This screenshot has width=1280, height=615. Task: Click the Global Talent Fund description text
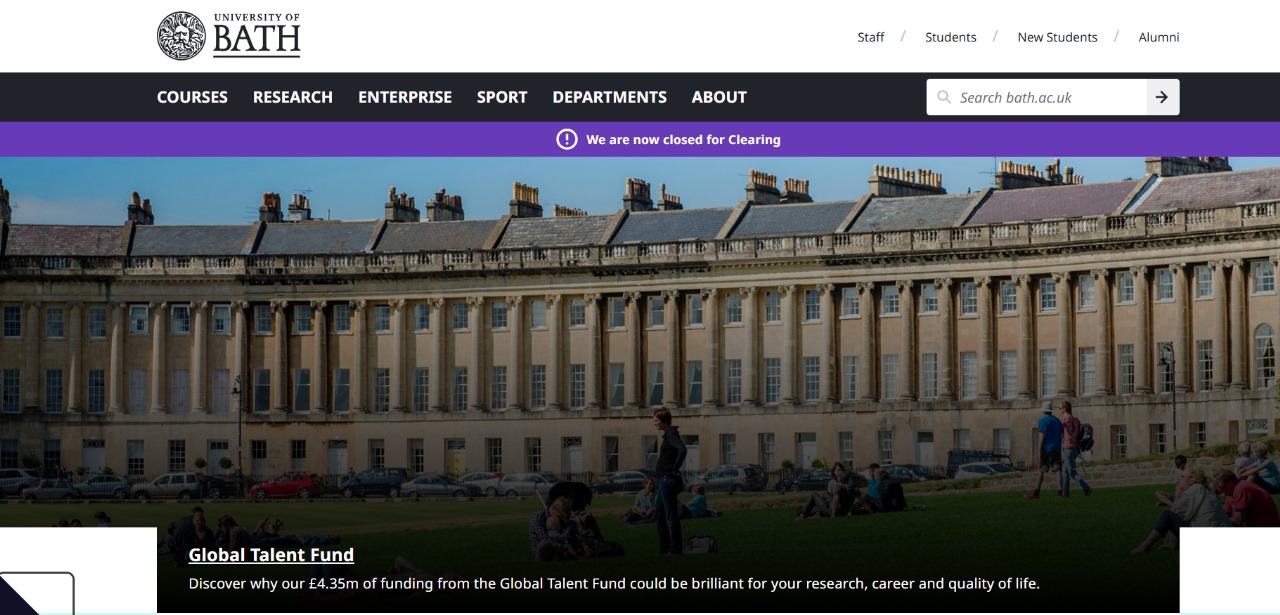tap(614, 583)
